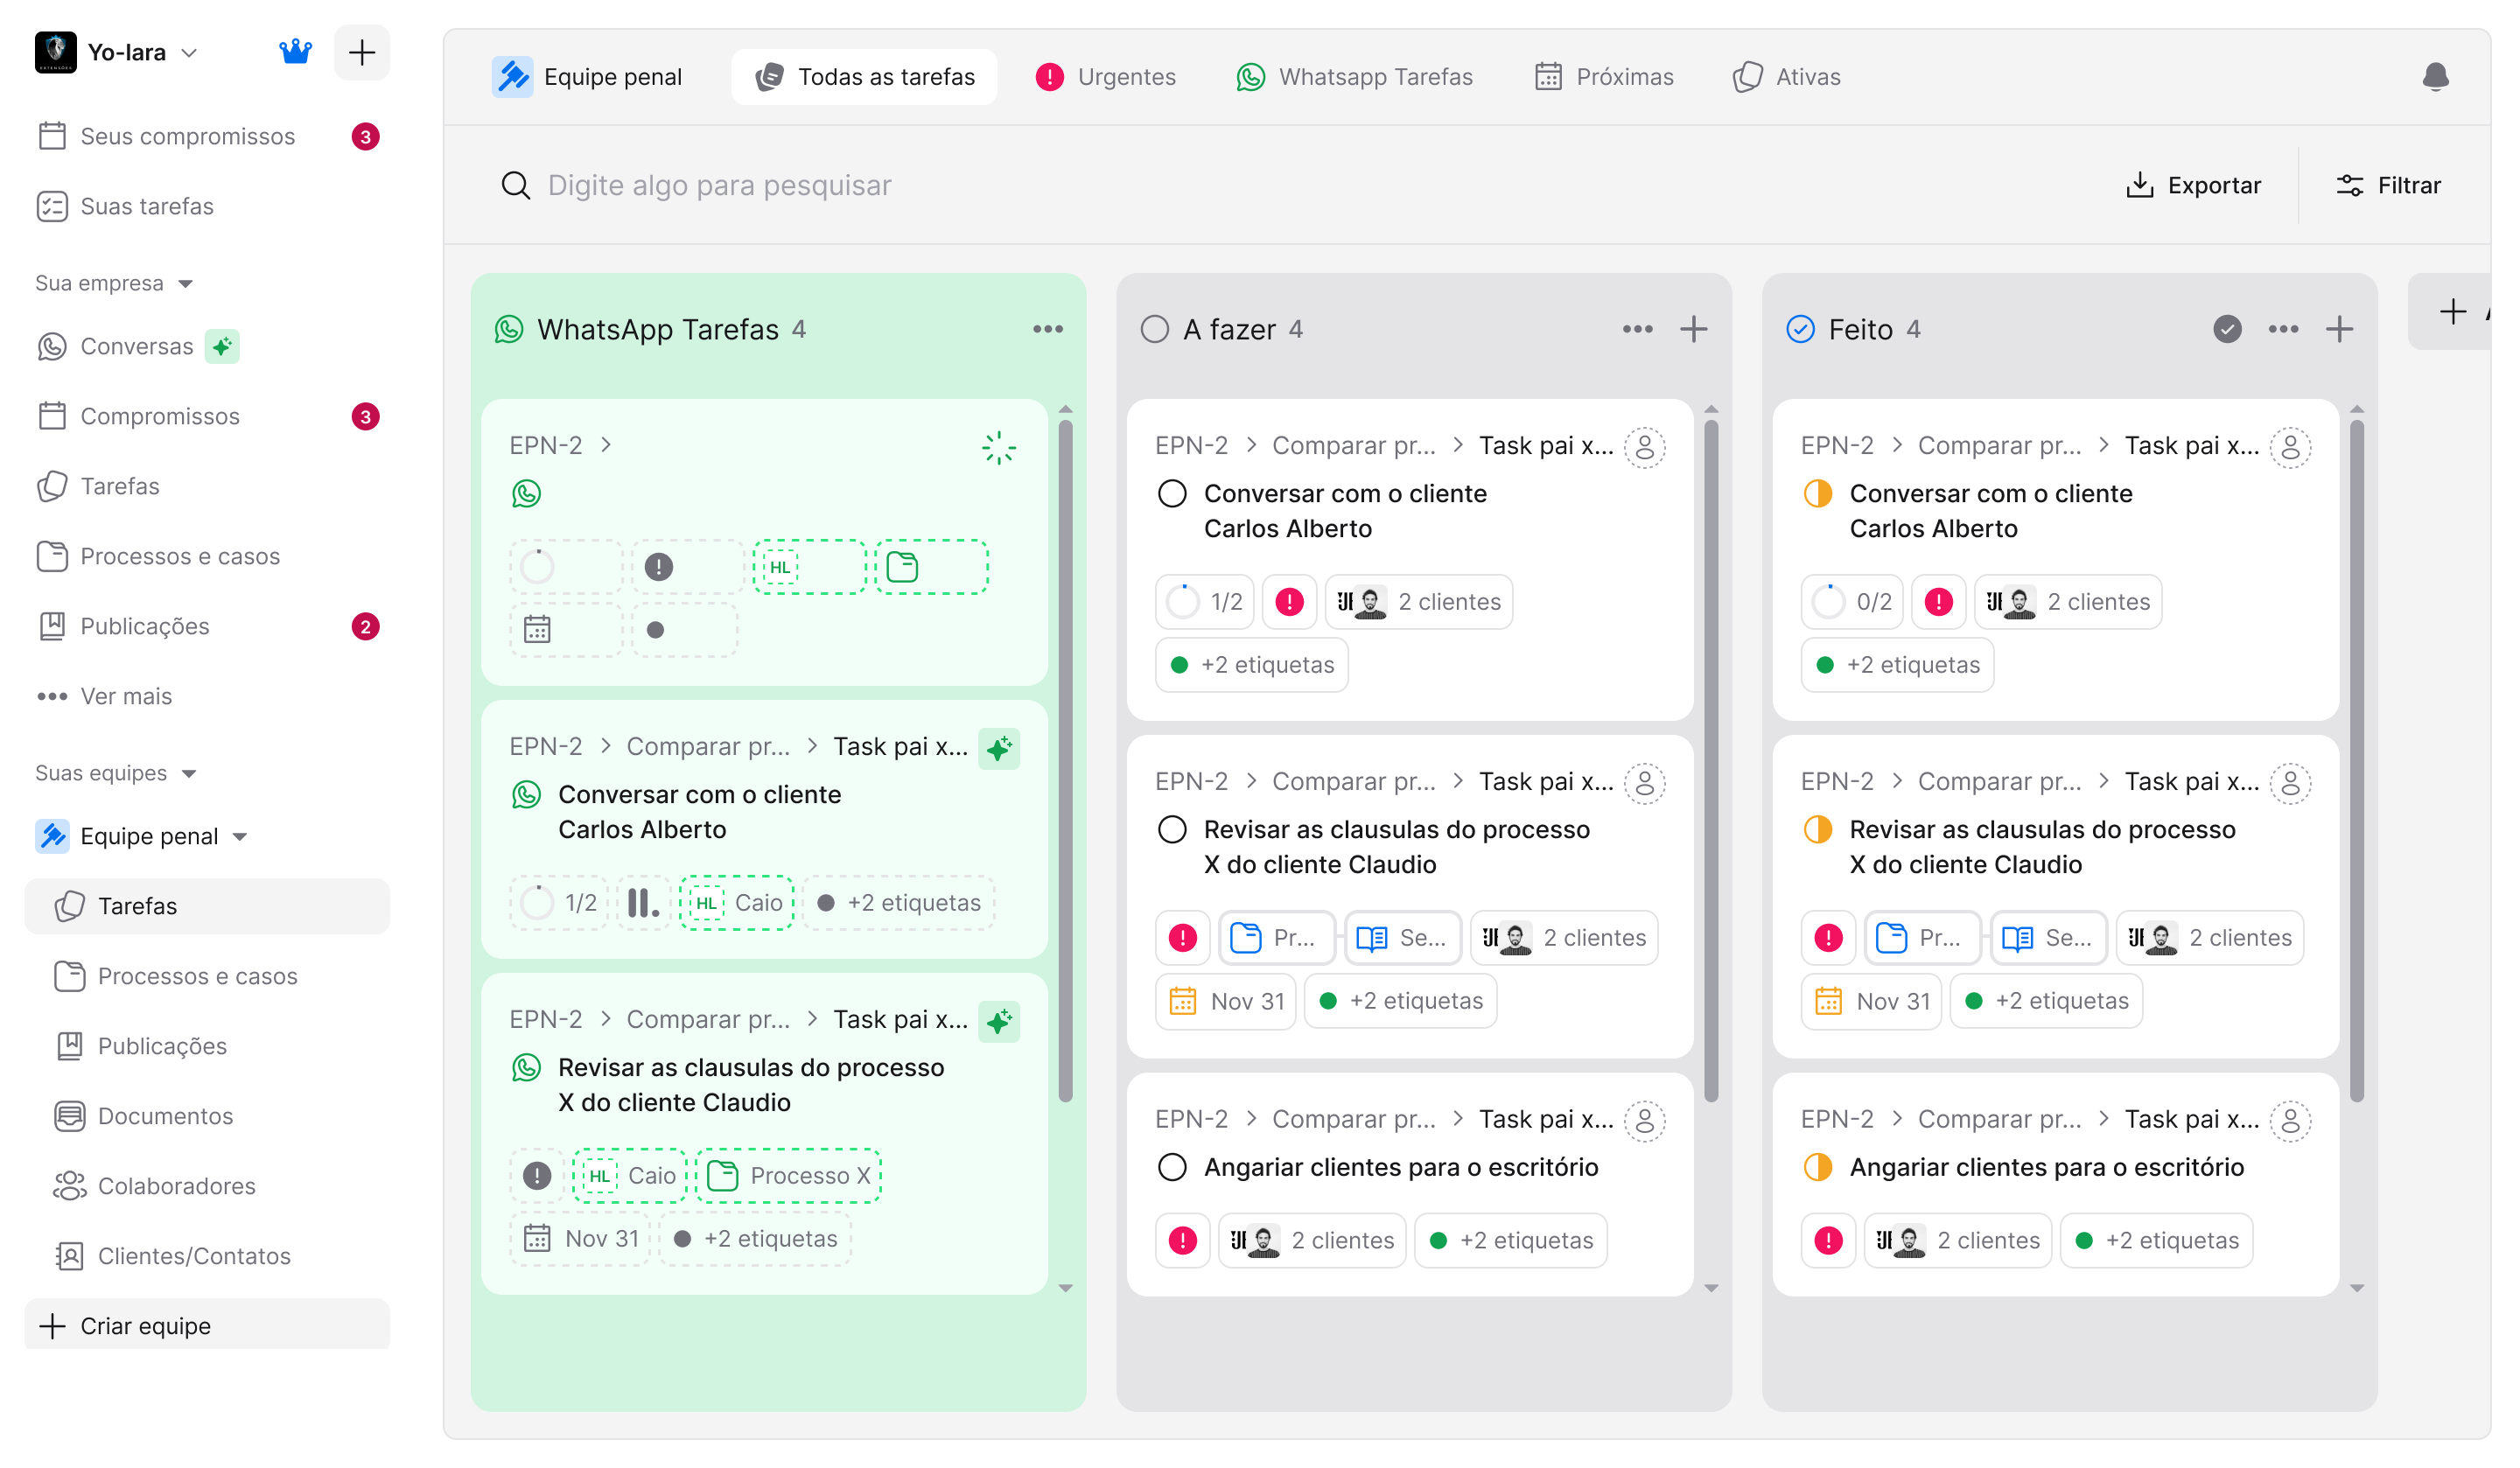The image size is (2520, 1468).
Task: Open Documentos in sidebar
Action: tap(207, 1116)
